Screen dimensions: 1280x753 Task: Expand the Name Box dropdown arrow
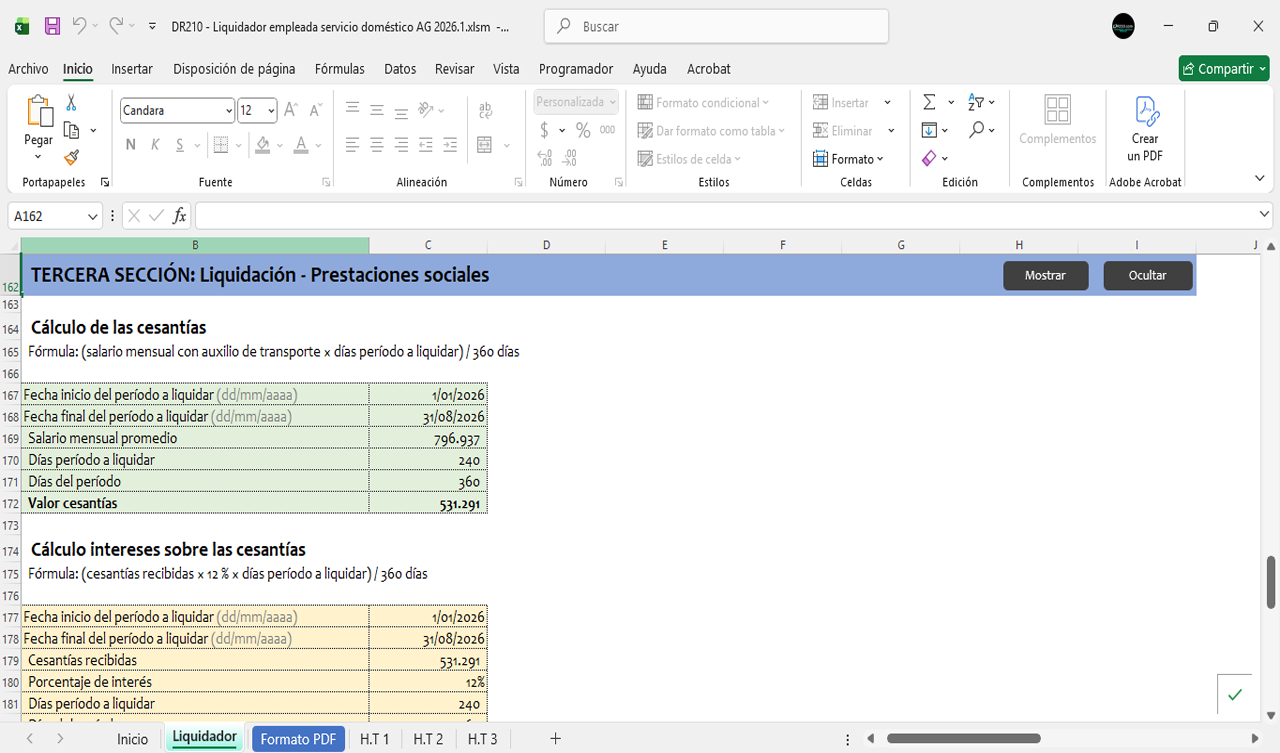click(x=93, y=216)
